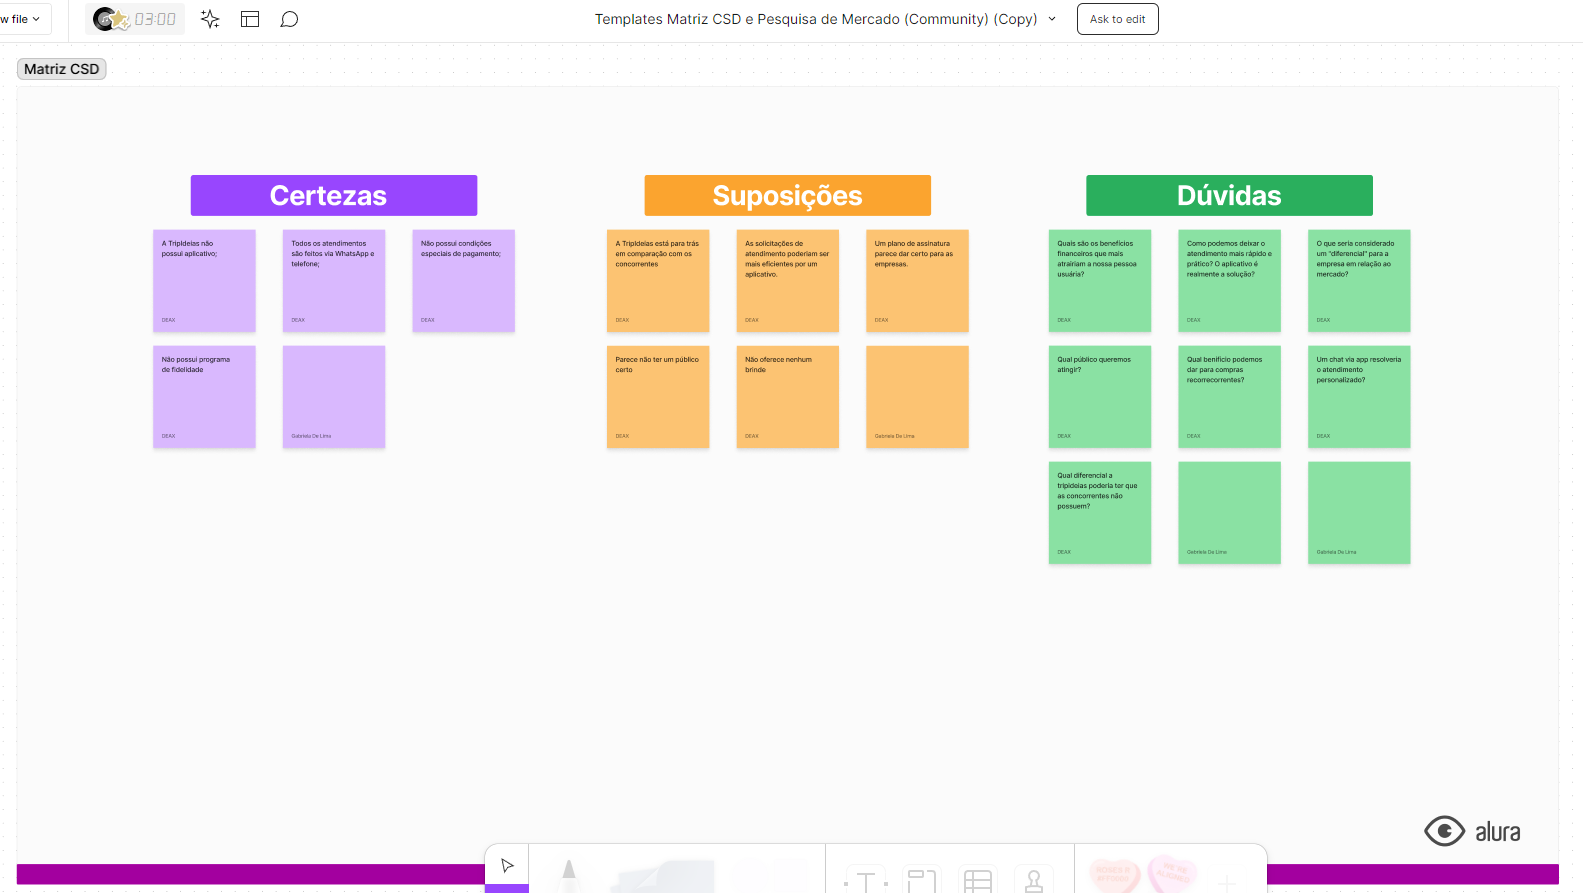Image resolution: width=1583 pixels, height=893 pixels.
Task: Select sticky 'Como podemos deixar o atendimento'
Action: coord(1229,281)
